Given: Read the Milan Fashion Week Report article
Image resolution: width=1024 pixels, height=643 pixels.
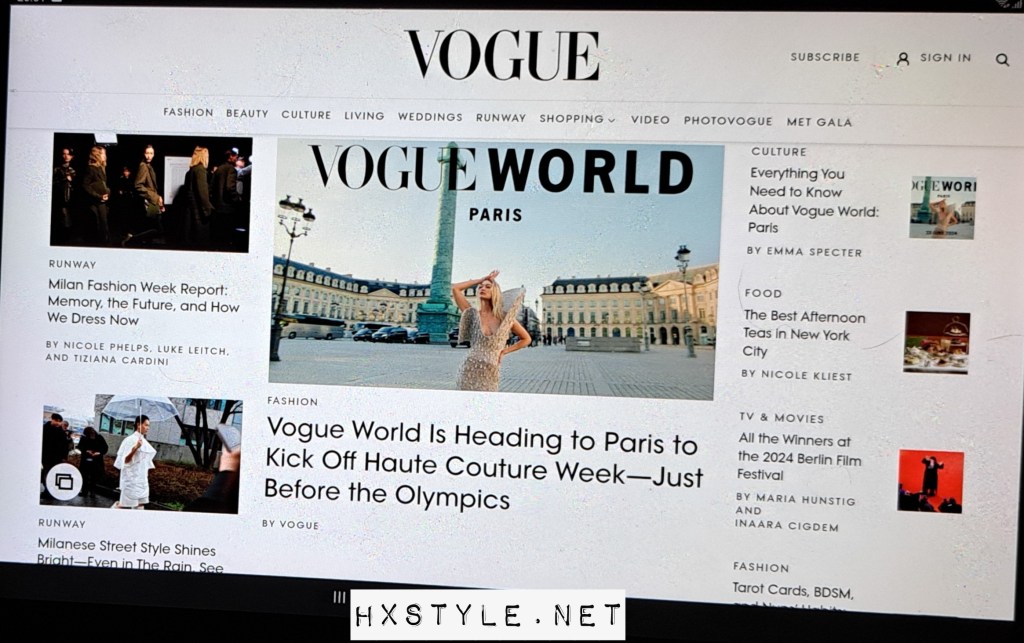Looking at the screenshot, I should [x=143, y=303].
